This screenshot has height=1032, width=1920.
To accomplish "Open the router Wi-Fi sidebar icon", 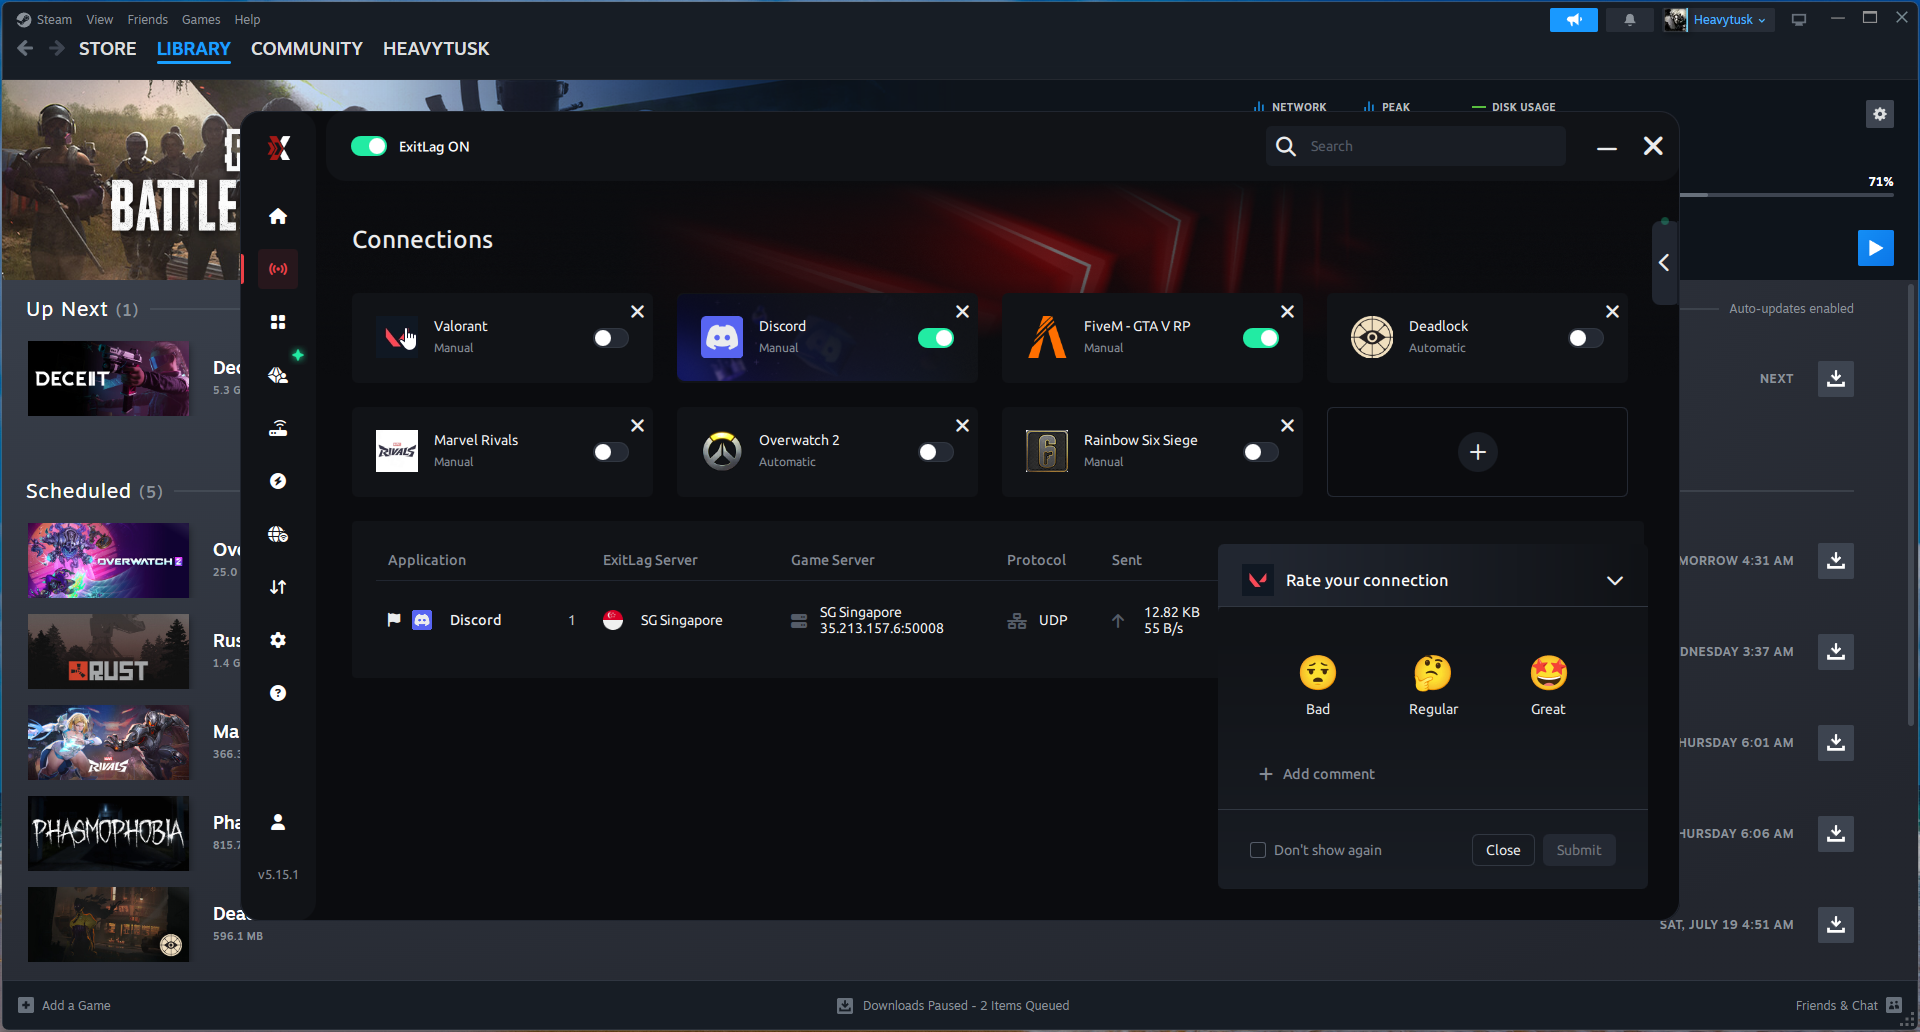I will point(278,428).
